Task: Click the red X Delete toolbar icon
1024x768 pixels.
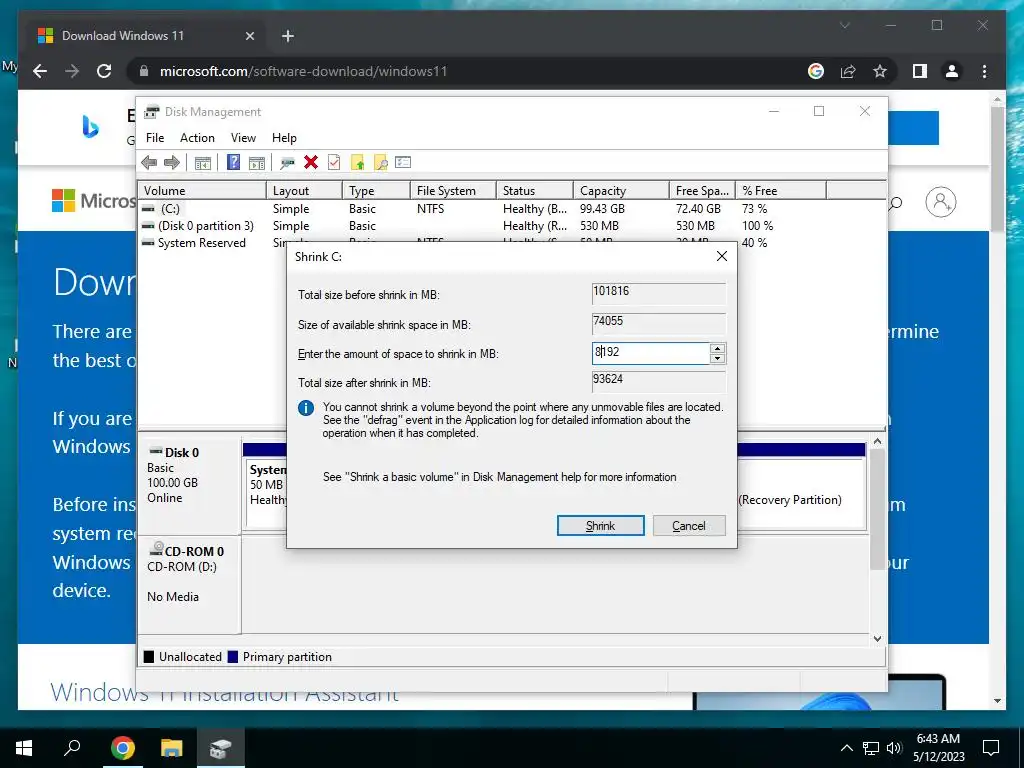Action: pos(311,163)
